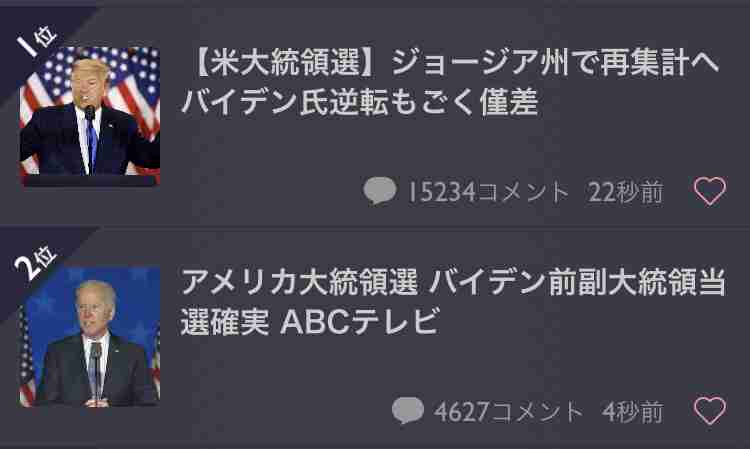Click the 4秒前 timestamp
The image size is (750, 449).
pos(633,412)
